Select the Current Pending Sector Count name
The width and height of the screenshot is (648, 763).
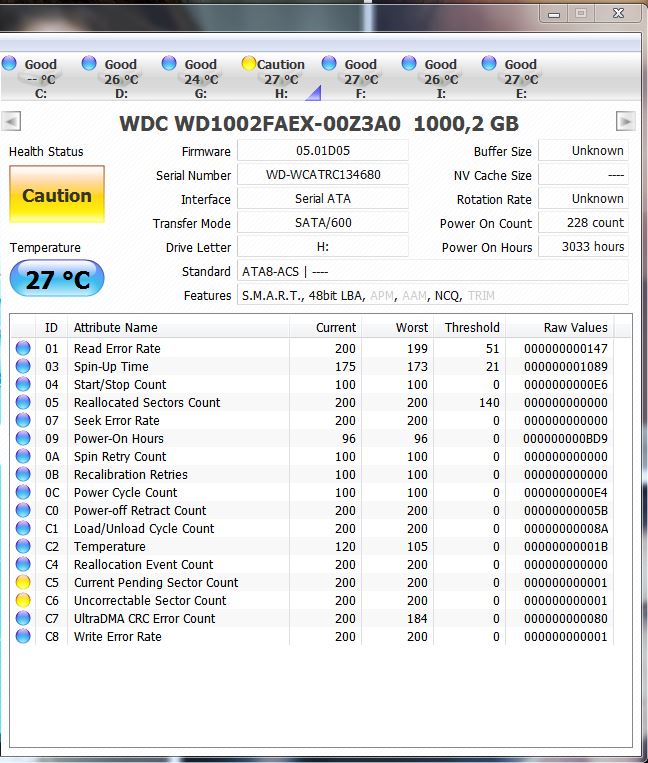[156, 582]
